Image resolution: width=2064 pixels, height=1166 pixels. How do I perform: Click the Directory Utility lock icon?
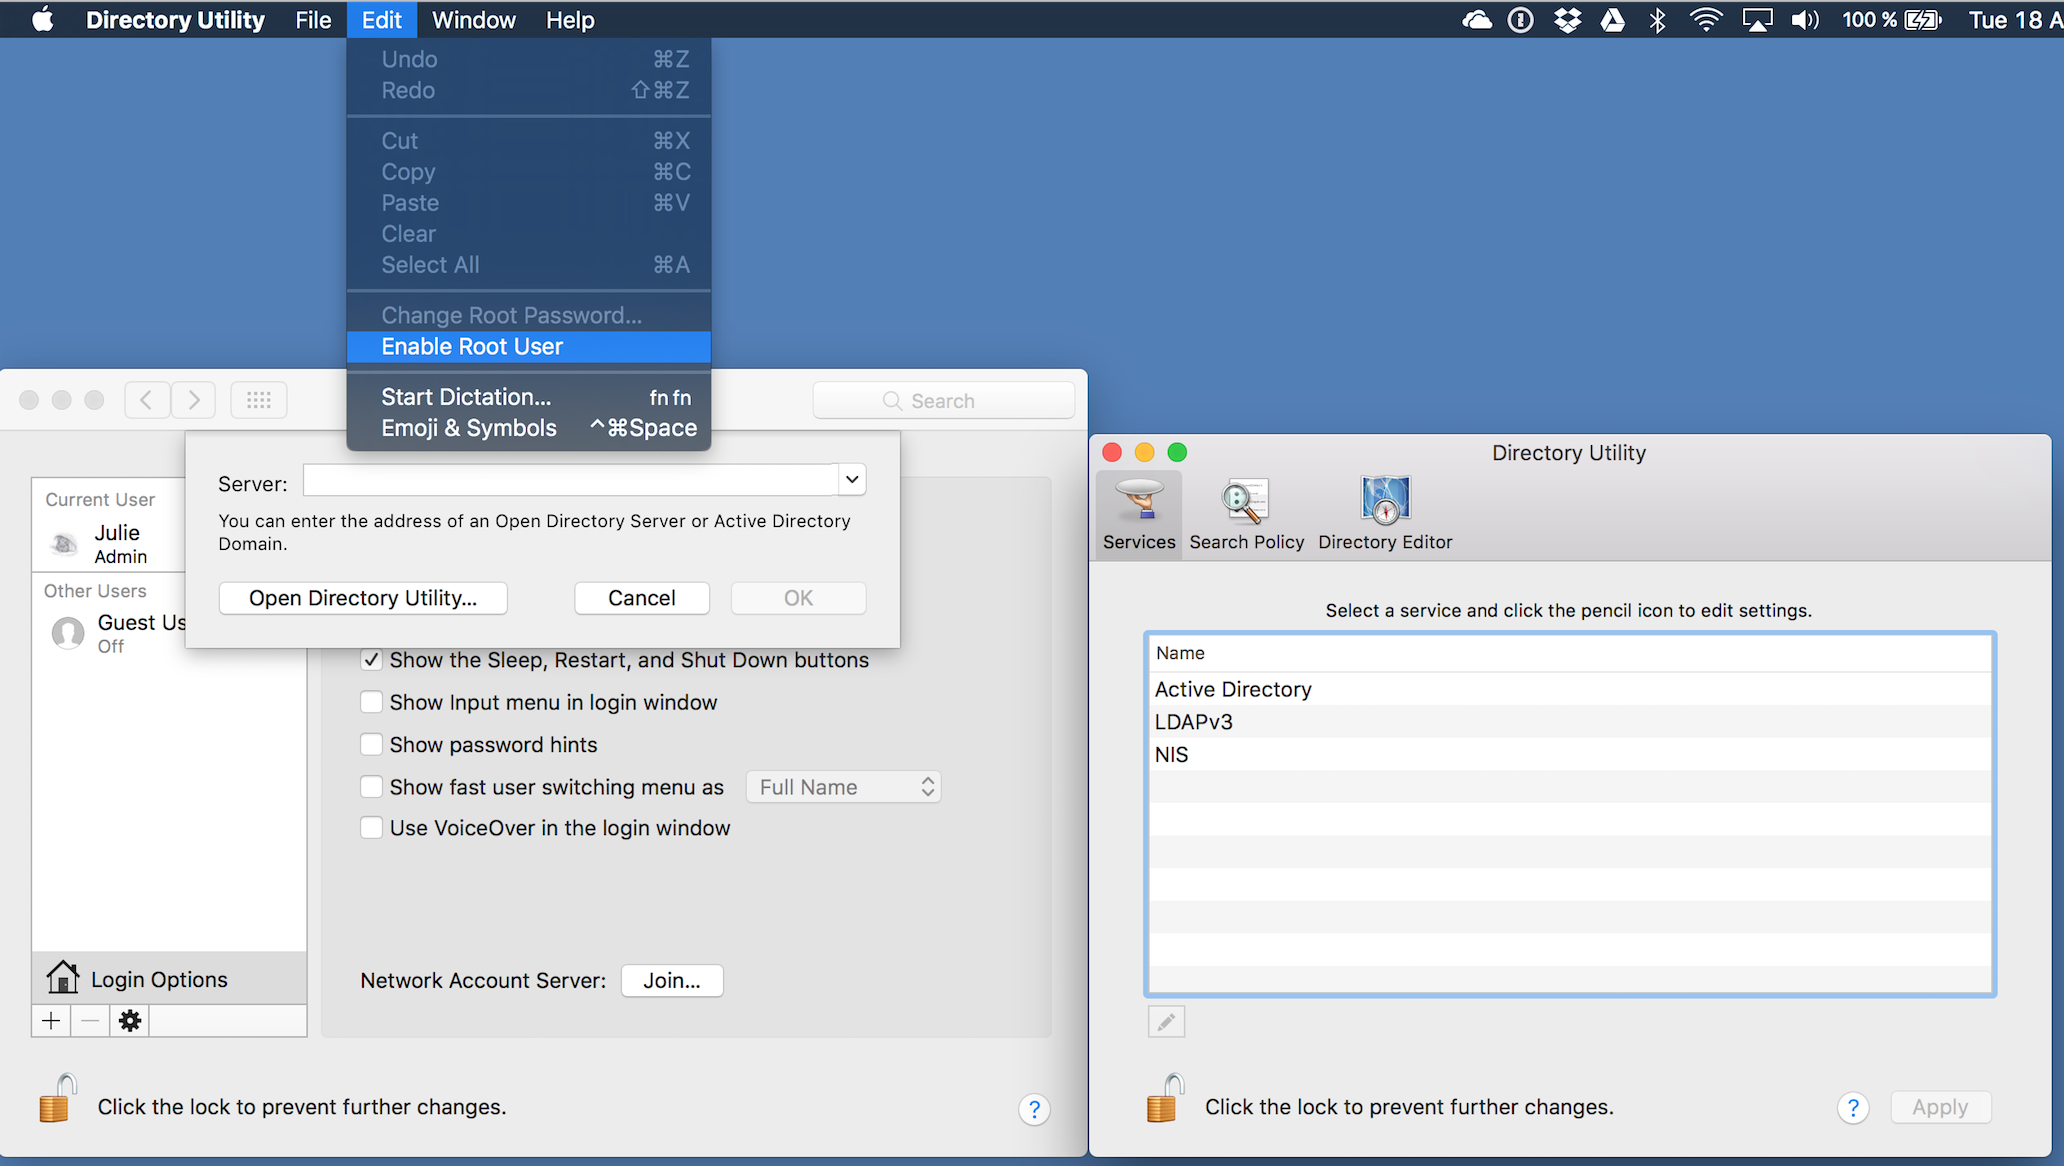tap(1165, 1099)
